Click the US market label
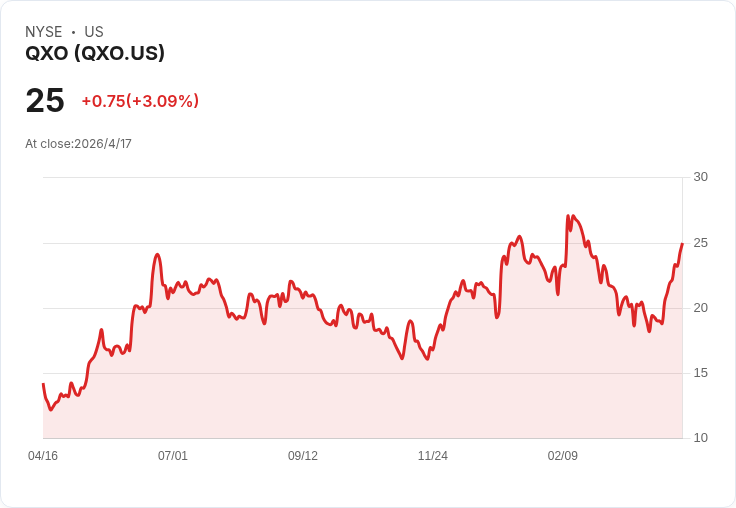This screenshot has width=736, height=508. click(x=94, y=32)
